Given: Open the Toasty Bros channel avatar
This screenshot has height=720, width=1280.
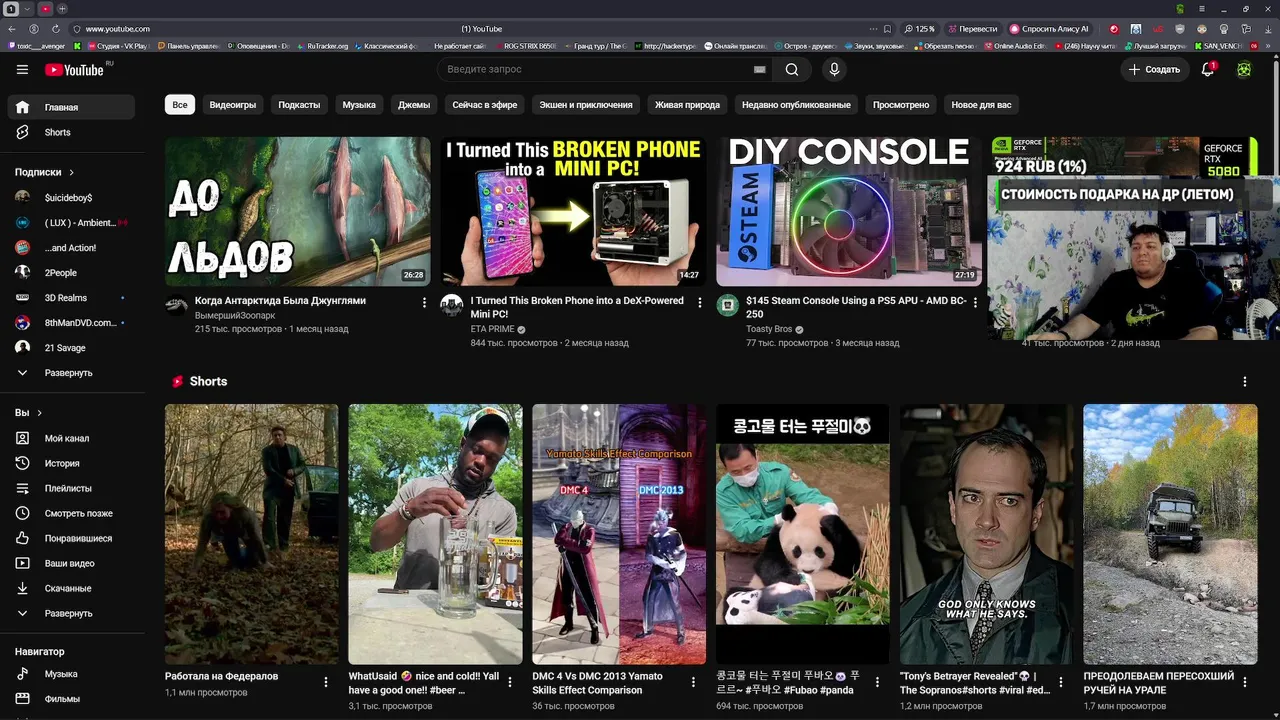Looking at the screenshot, I should 728,305.
